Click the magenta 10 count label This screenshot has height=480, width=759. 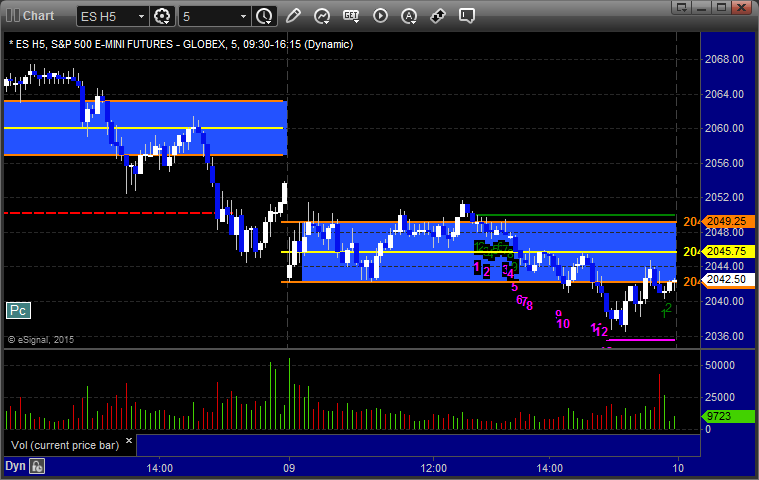pyautogui.click(x=563, y=324)
